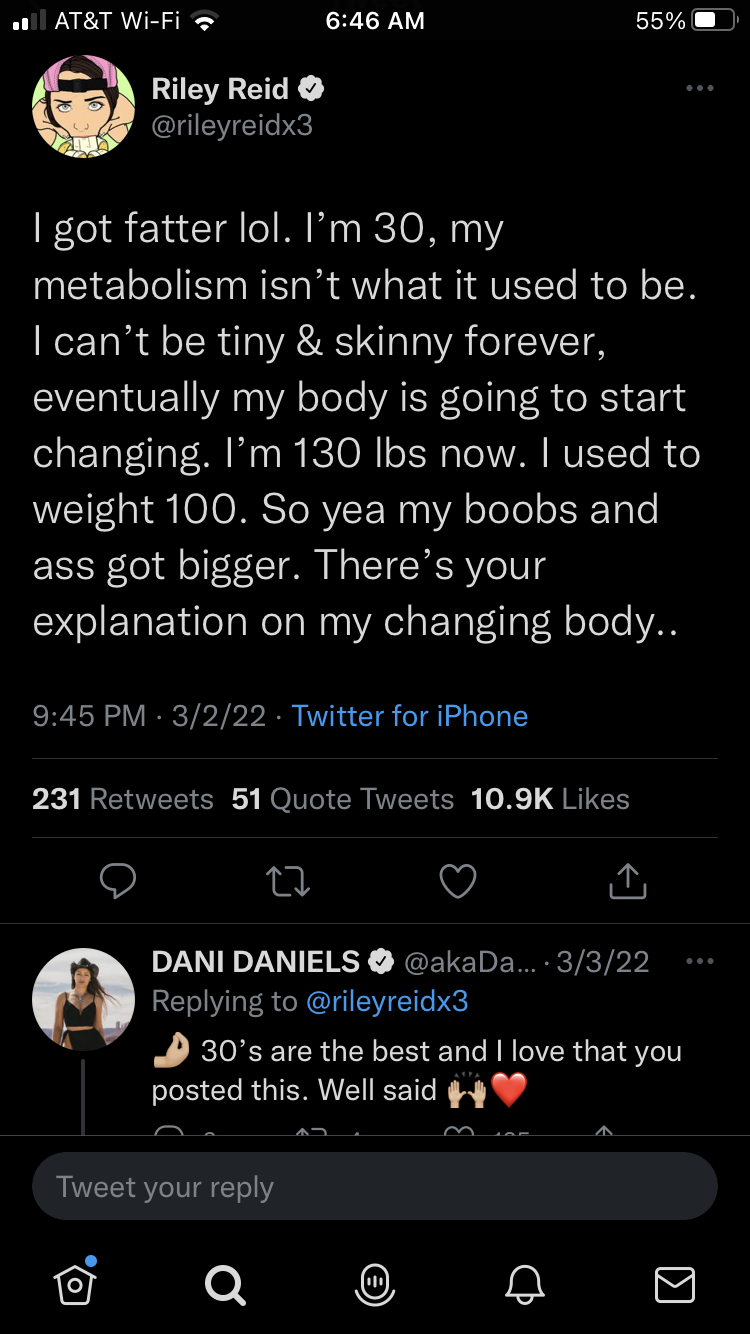The height and width of the screenshot is (1334, 750).
Task: Tap the @rileyreidx3 mention in reply
Action: click(x=386, y=1001)
